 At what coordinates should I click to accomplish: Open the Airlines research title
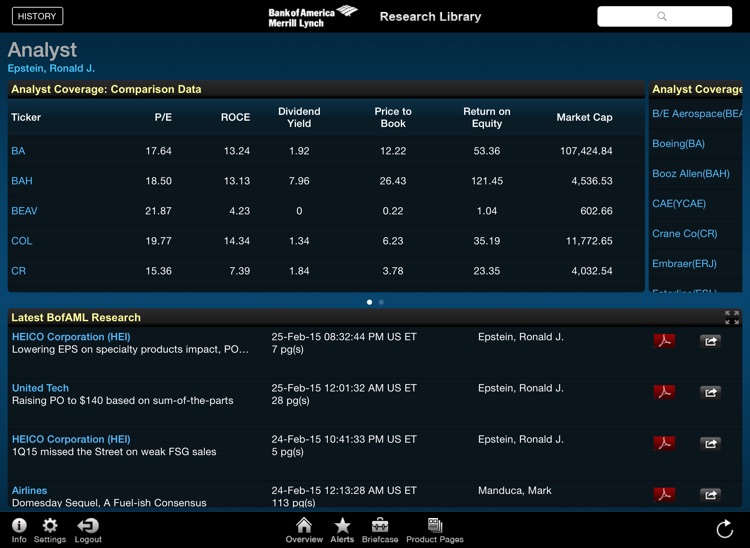pyautogui.click(x=30, y=490)
